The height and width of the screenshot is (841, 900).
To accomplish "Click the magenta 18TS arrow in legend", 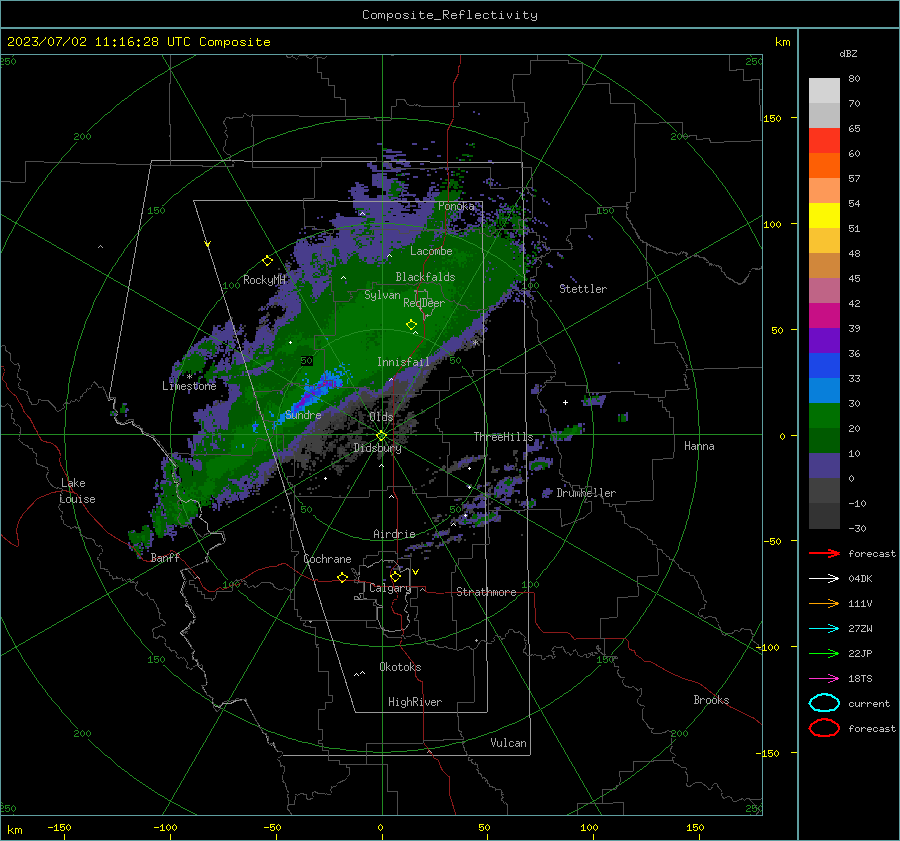I will [824, 679].
